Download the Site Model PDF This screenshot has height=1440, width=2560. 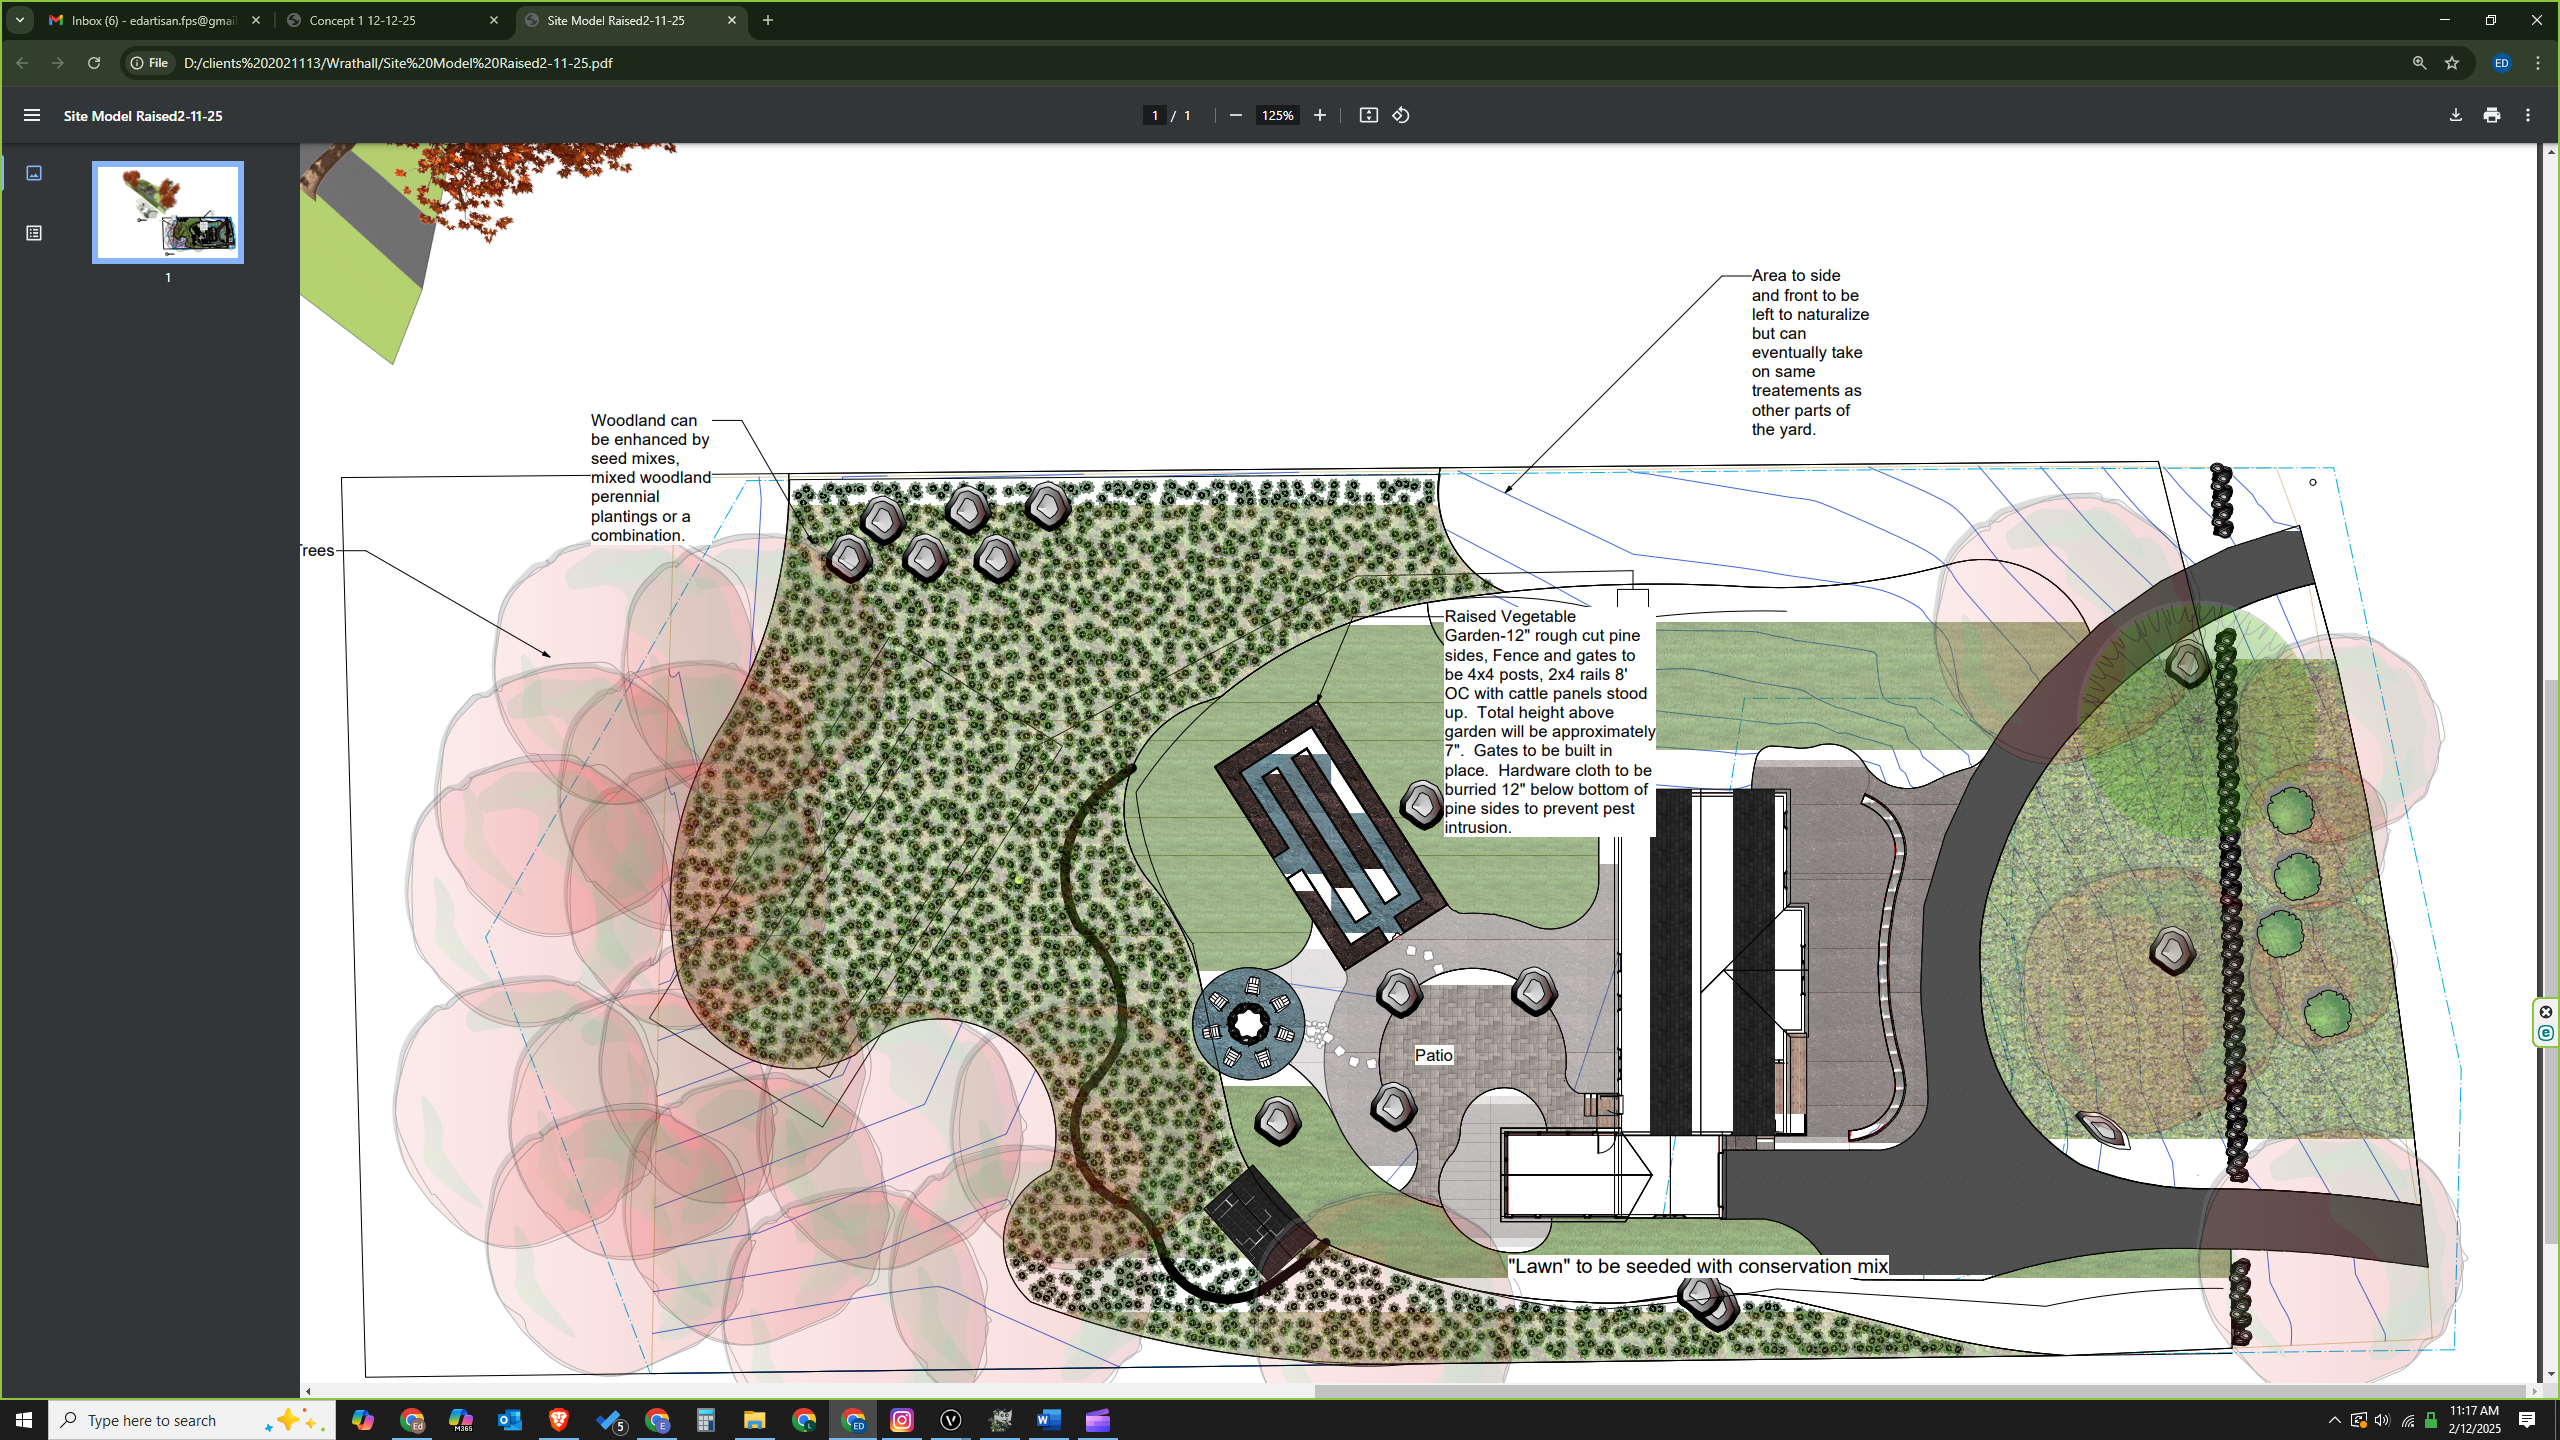point(2456,116)
